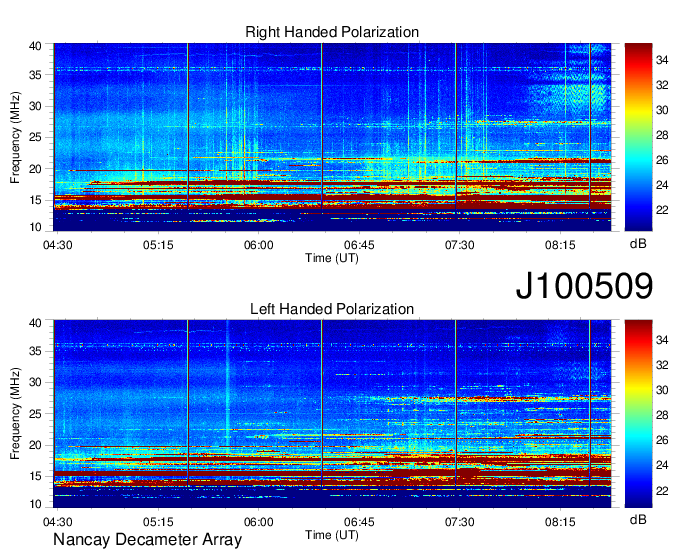The height and width of the screenshot is (552, 680).
Task: Click the 26 dB label on top colorbar
Action: [x=662, y=160]
